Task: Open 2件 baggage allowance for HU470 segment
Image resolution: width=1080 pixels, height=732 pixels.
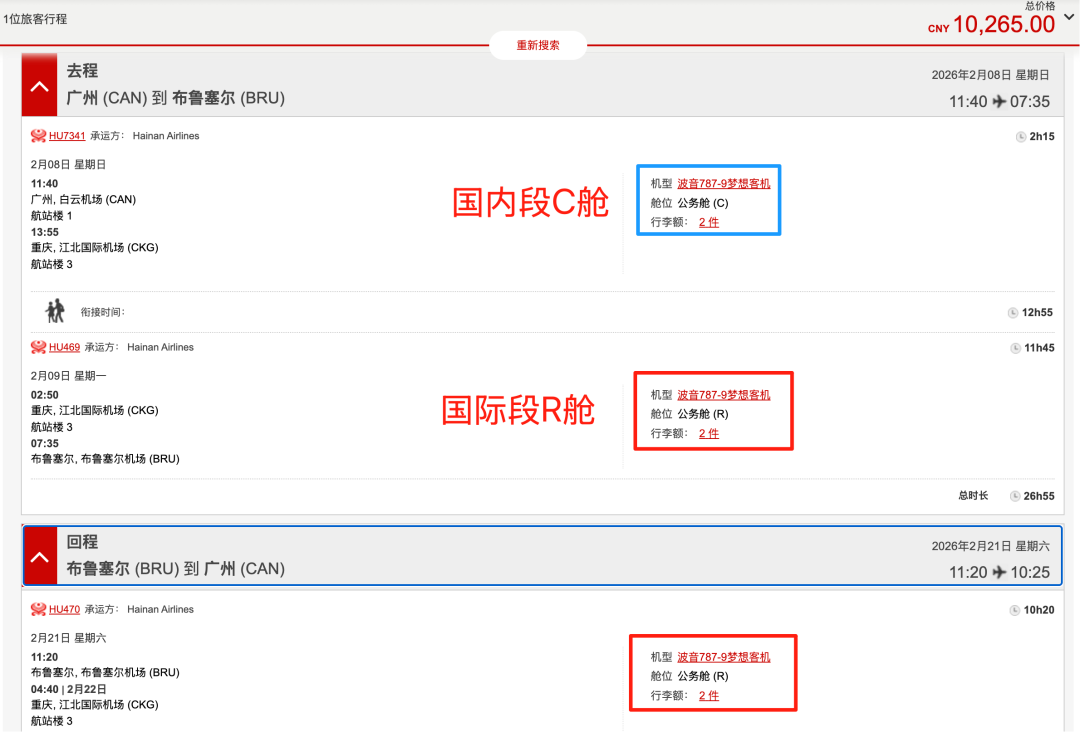Action: click(x=709, y=696)
